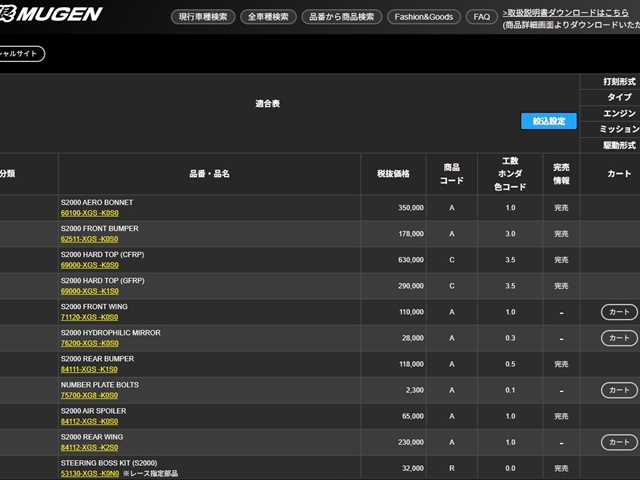Open the S2000 Rear Bumper part number link

[x=89, y=369]
